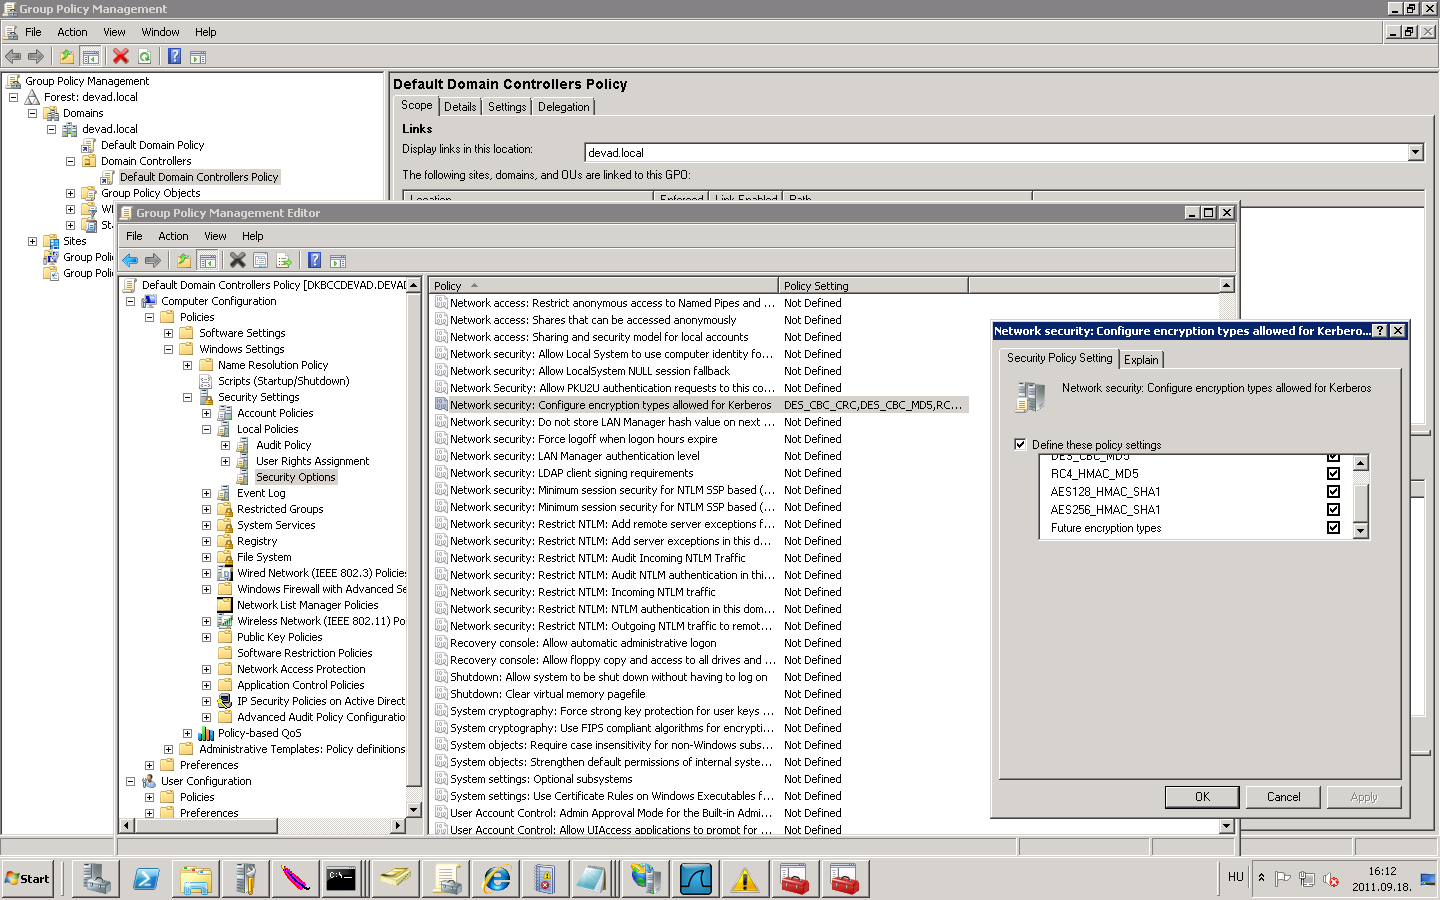The height and width of the screenshot is (900, 1440).
Task: Click Export List icon in Editor toolbar
Action: (284, 261)
